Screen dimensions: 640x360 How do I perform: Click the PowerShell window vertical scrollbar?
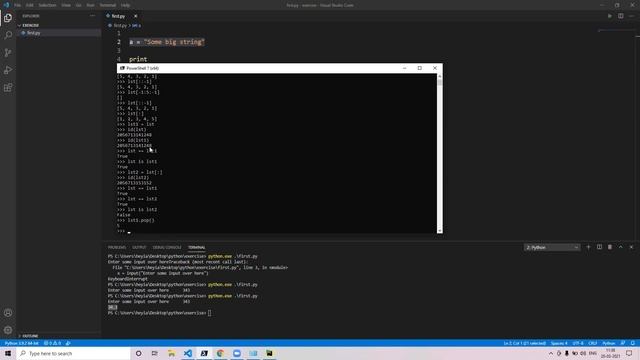440,153
